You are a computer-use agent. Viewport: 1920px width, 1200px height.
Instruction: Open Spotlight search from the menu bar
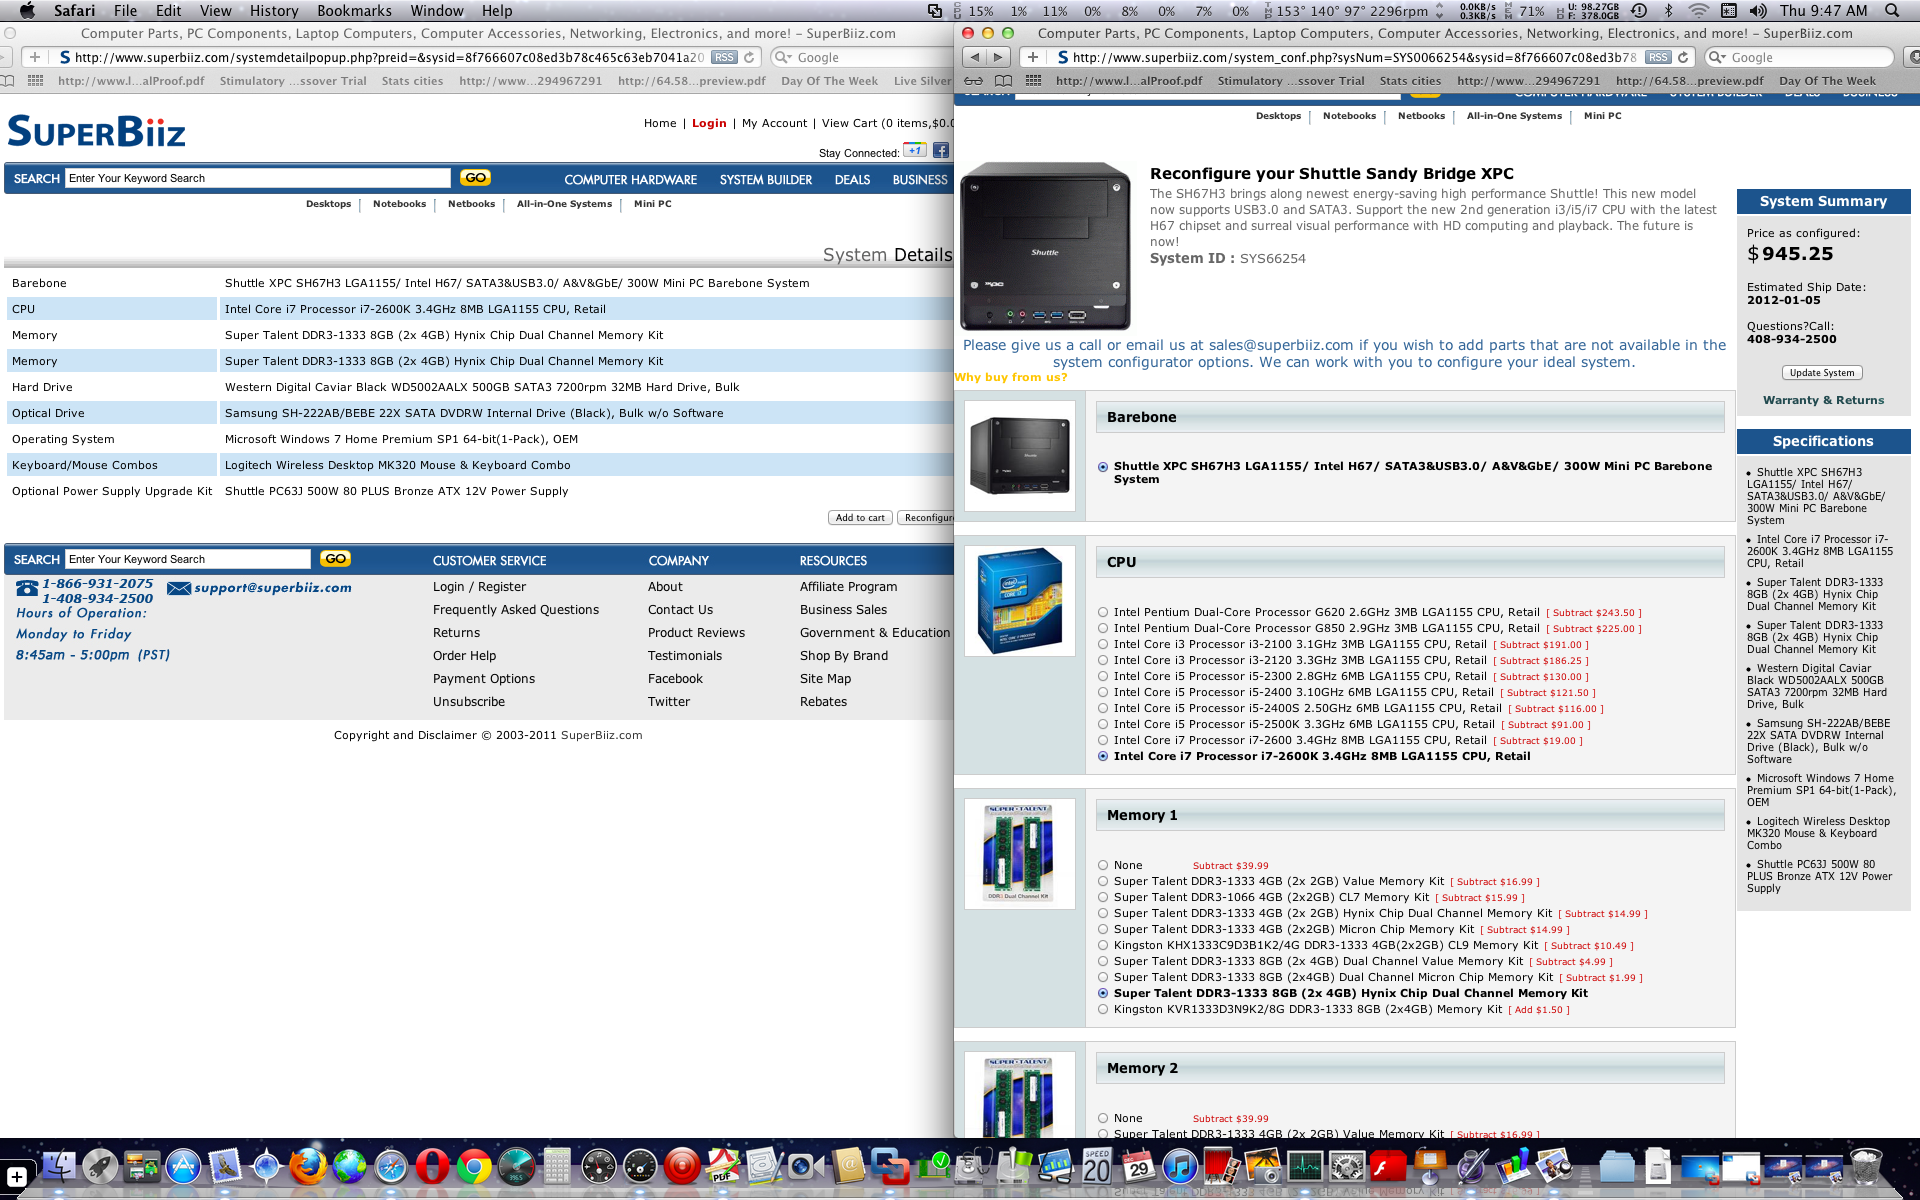coord(1892,11)
